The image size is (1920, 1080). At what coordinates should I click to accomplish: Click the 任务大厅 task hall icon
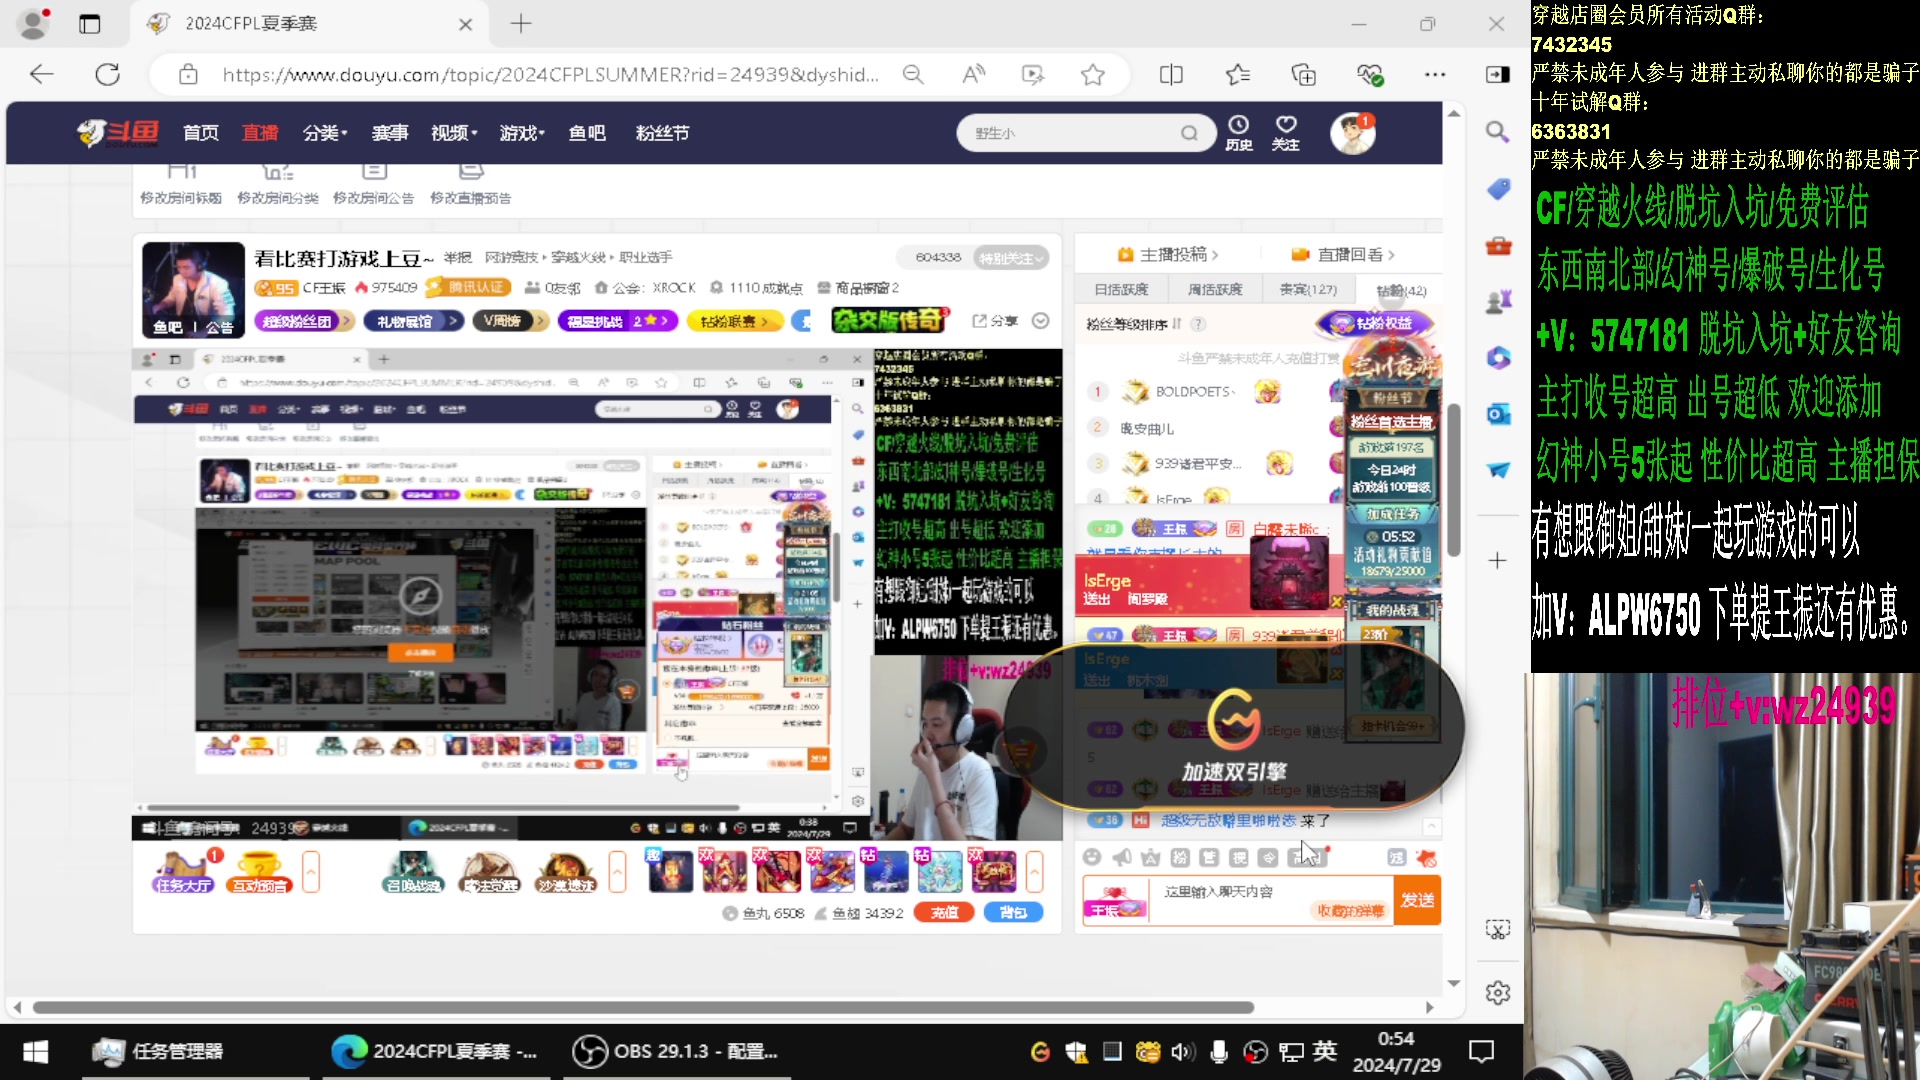click(x=184, y=870)
